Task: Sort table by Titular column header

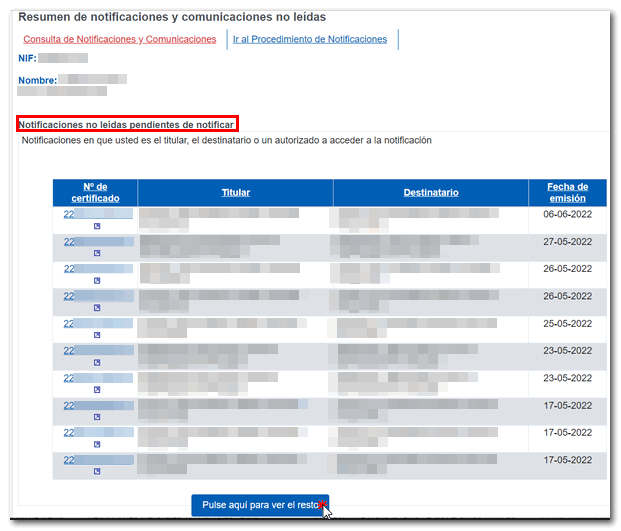Action: (x=235, y=192)
